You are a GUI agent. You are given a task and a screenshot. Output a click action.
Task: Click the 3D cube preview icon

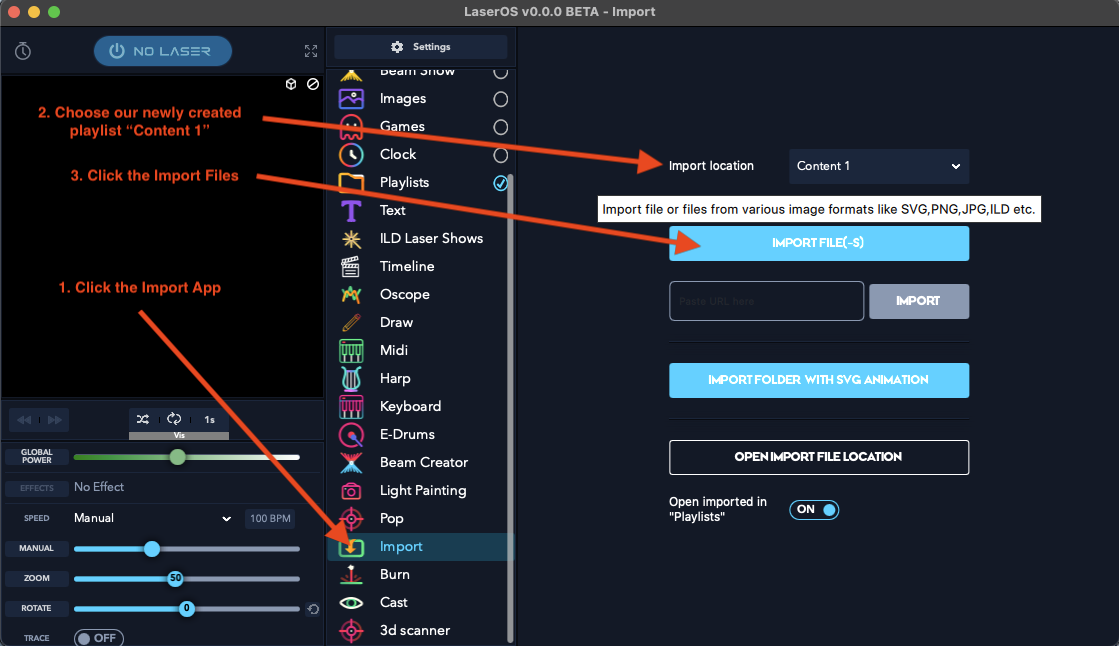point(291,84)
